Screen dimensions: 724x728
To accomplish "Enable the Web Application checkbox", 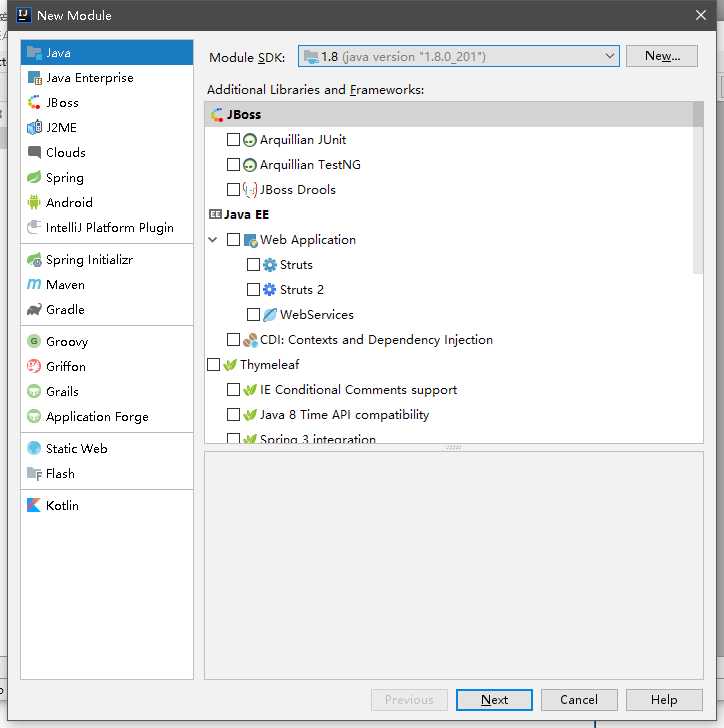I will tap(233, 240).
